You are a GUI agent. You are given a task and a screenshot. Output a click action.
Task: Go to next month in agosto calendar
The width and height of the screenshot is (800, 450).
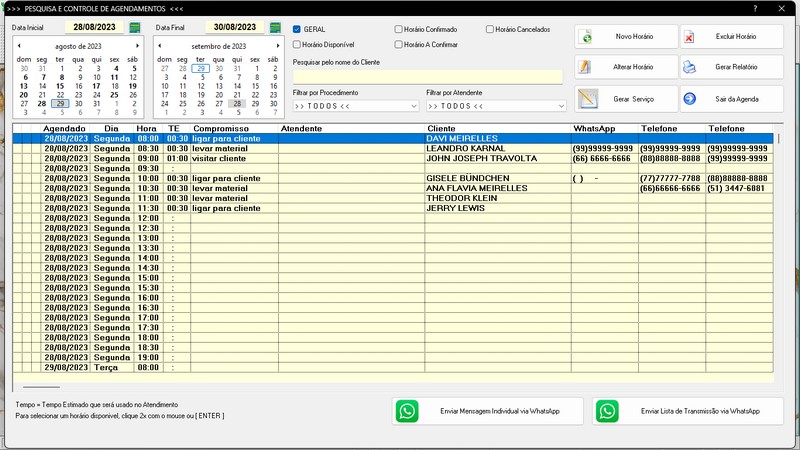137,46
